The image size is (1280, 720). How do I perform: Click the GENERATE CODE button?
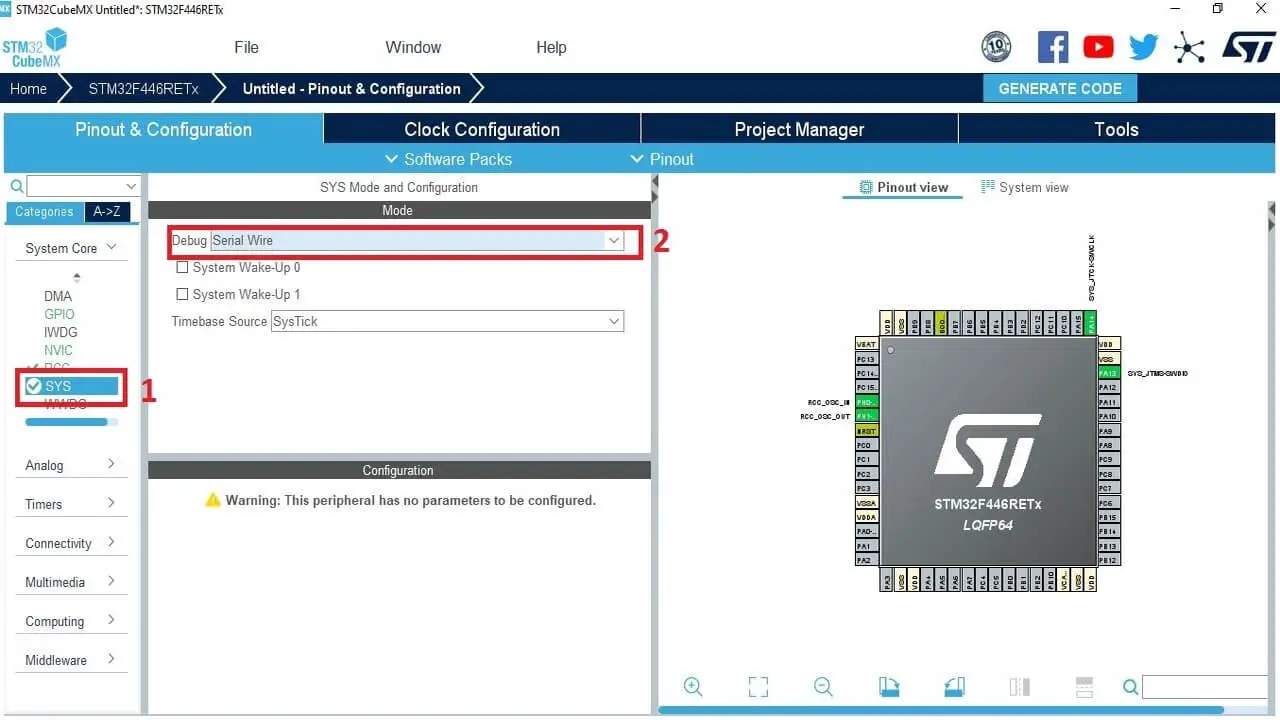coord(1060,88)
